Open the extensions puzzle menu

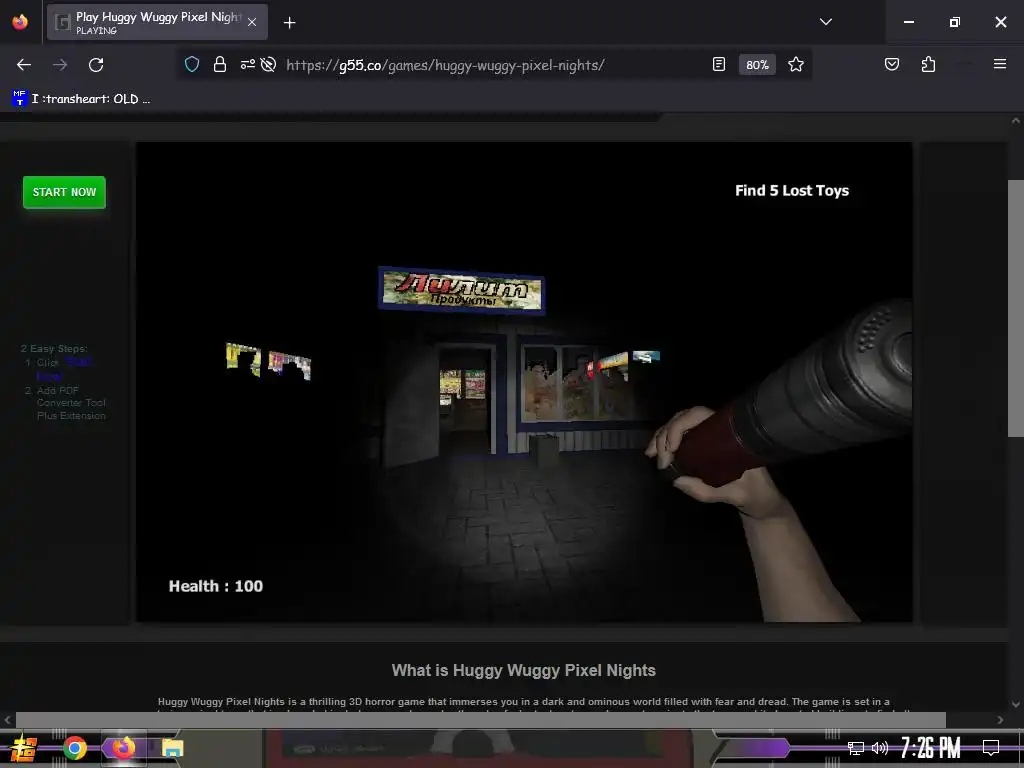(x=928, y=64)
